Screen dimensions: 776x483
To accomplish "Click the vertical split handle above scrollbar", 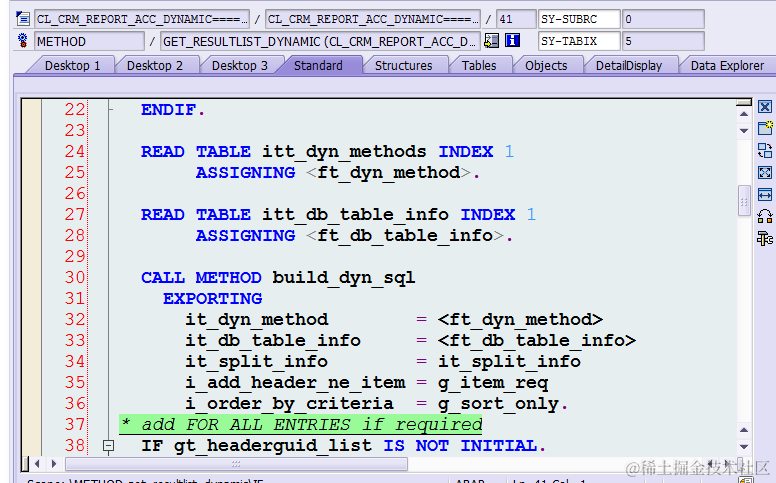I will point(744,102).
